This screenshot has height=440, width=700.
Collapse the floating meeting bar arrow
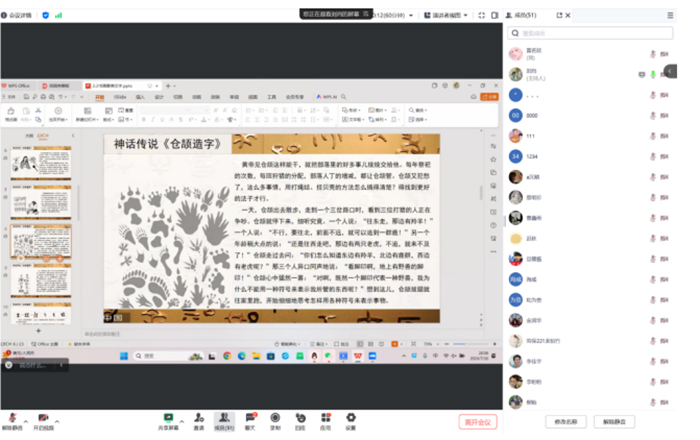tap(62, 365)
